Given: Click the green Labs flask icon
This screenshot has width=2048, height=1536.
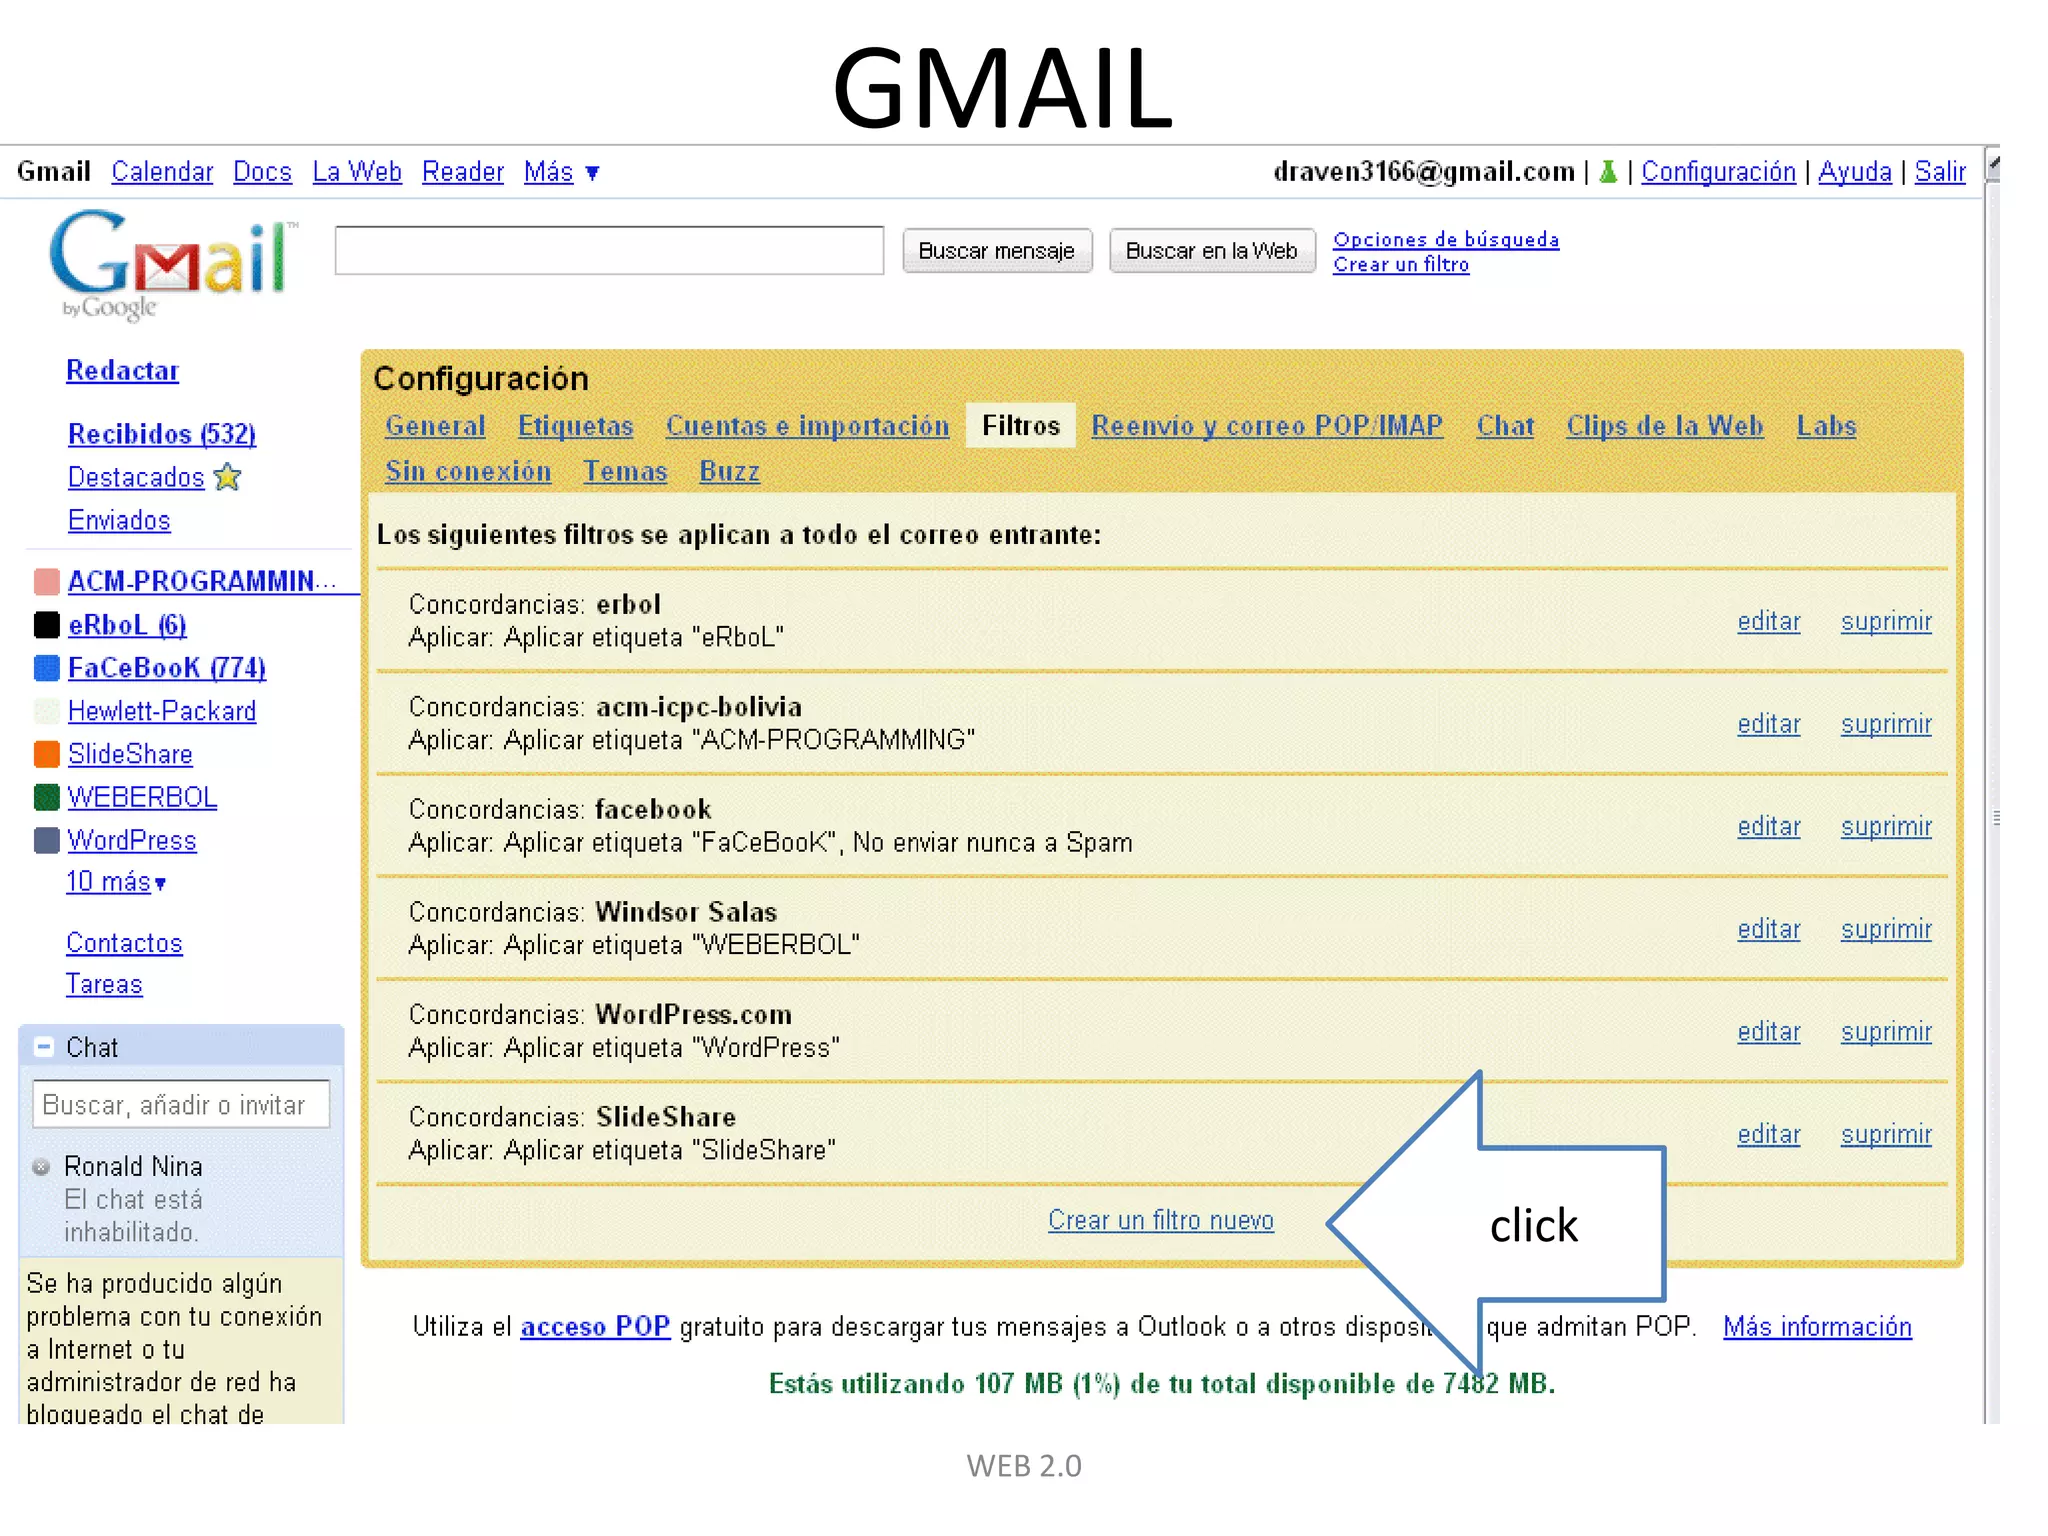Looking at the screenshot, I should coord(1608,172).
